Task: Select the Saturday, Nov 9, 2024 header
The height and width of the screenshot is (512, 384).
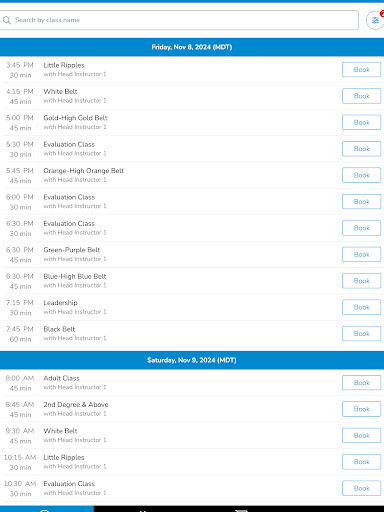Action: pos(192,360)
